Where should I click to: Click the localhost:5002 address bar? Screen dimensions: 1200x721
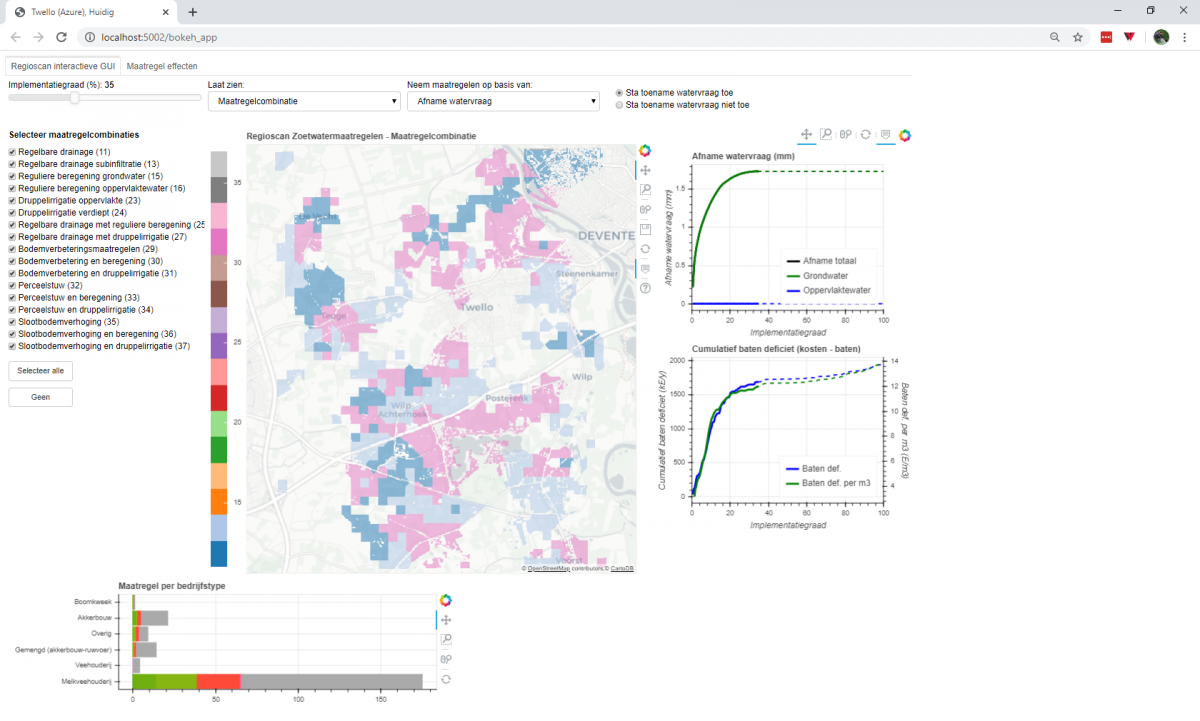tap(560, 37)
